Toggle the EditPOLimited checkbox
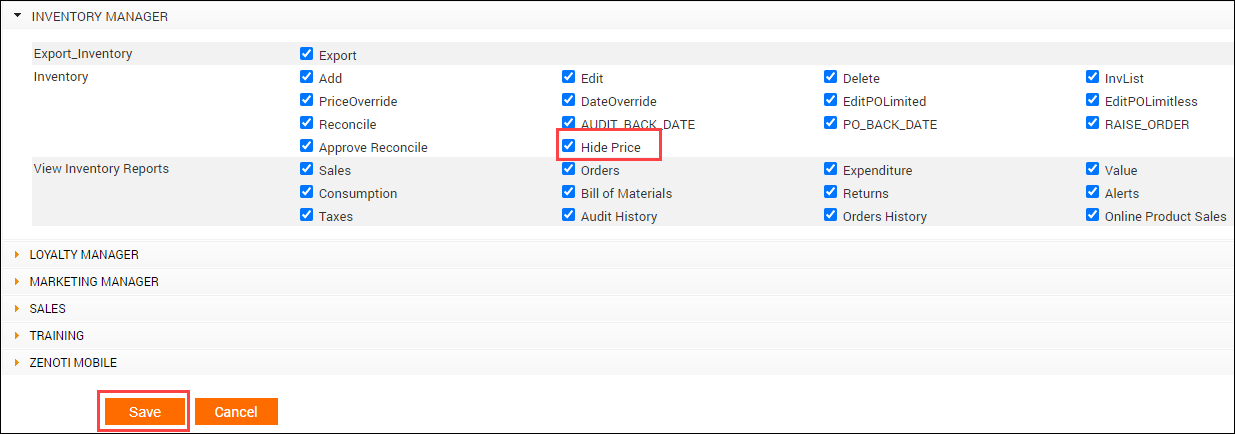The height and width of the screenshot is (434, 1235). coord(831,100)
